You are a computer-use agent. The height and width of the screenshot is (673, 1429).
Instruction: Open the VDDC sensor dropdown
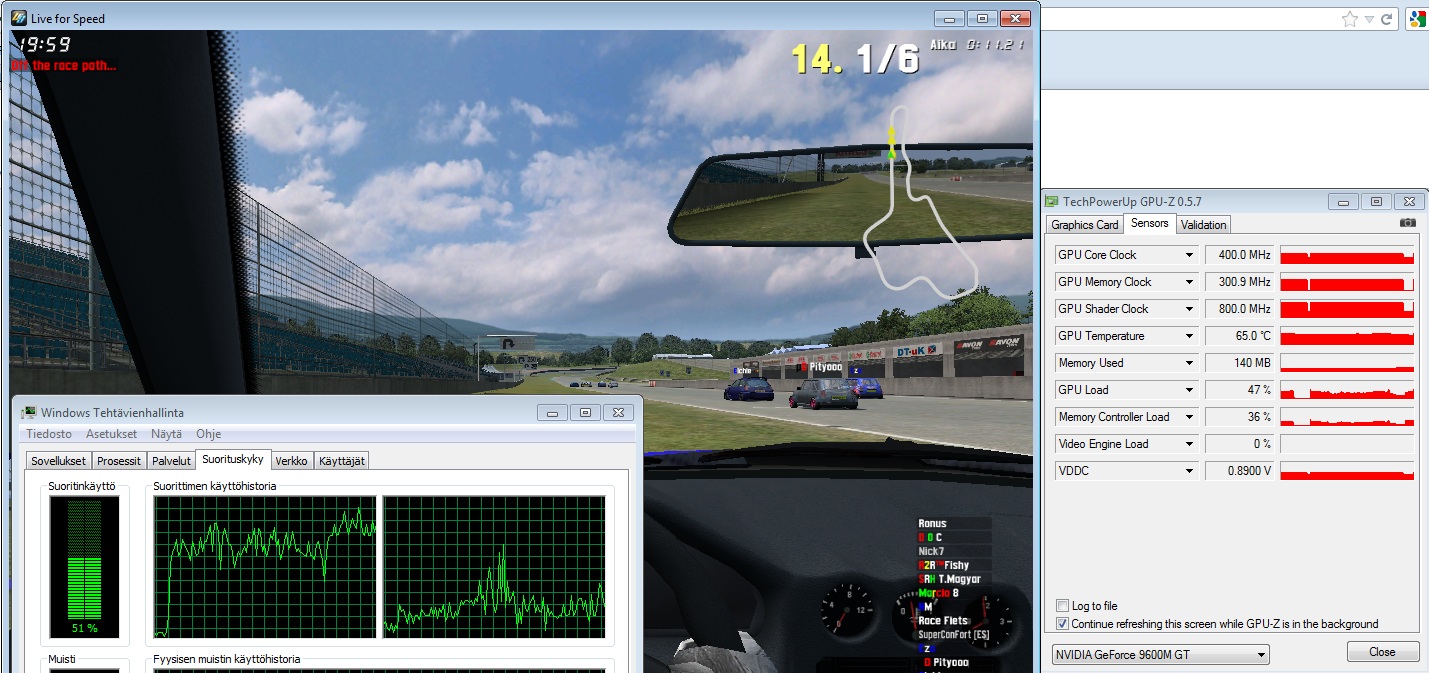[1189, 471]
